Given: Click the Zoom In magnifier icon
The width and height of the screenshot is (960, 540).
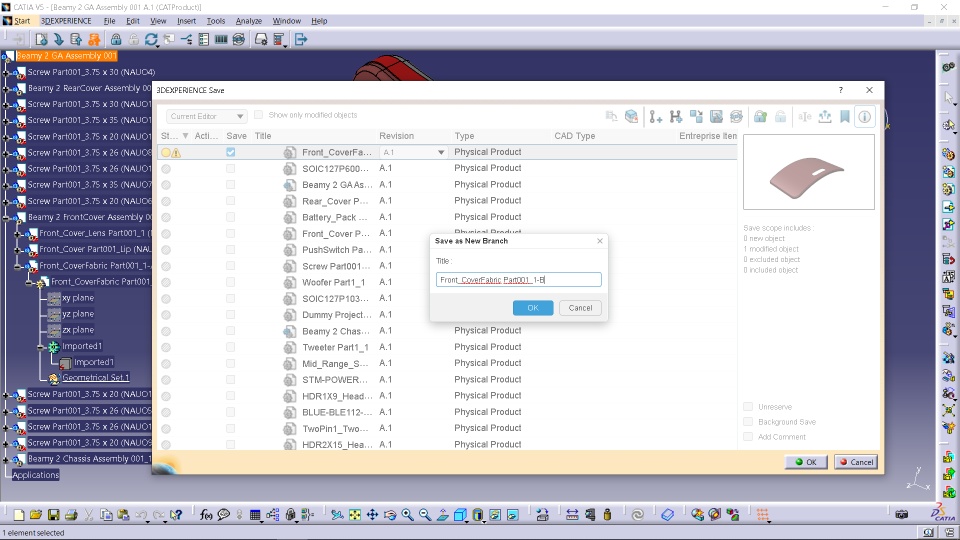Looking at the screenshot, I should tap(407, 515).
